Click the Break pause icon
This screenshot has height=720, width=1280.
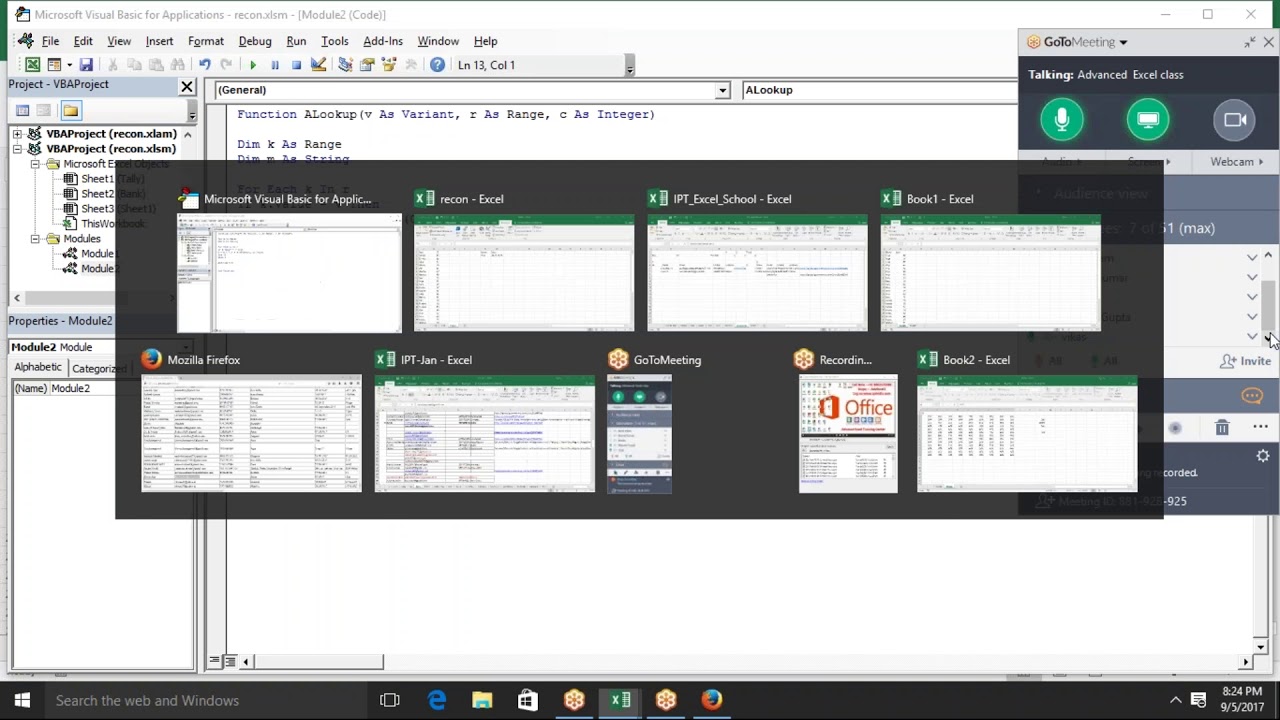click(275, 65)
